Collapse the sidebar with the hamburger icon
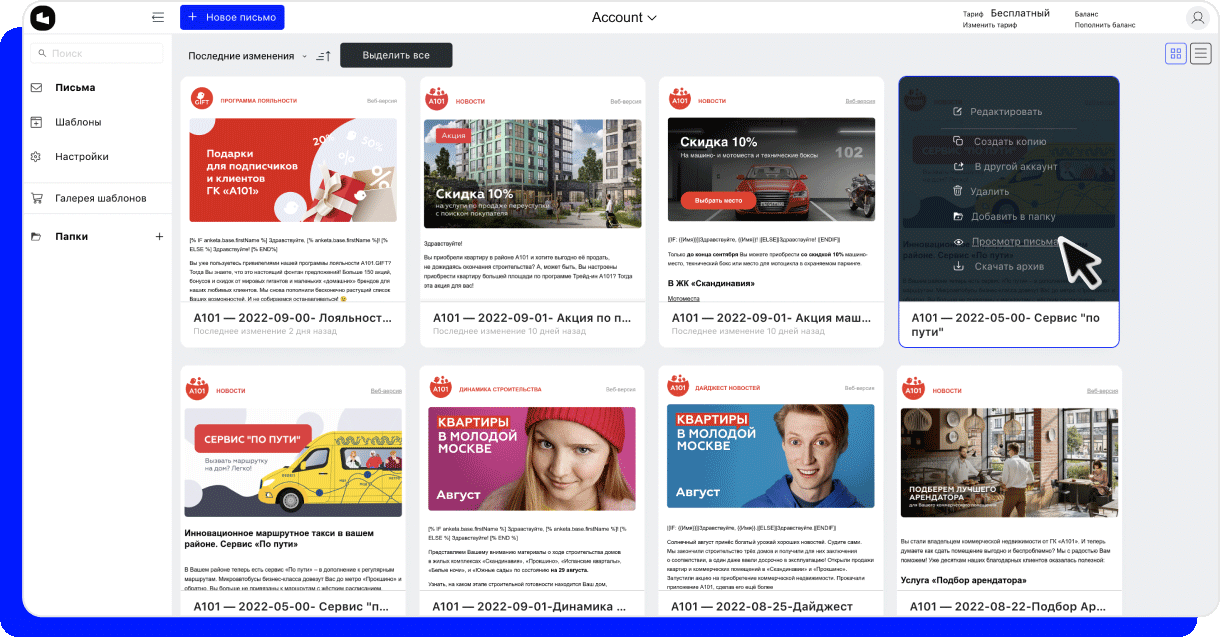The width and height of the screenshot is (1220, 638). (158, 17)
